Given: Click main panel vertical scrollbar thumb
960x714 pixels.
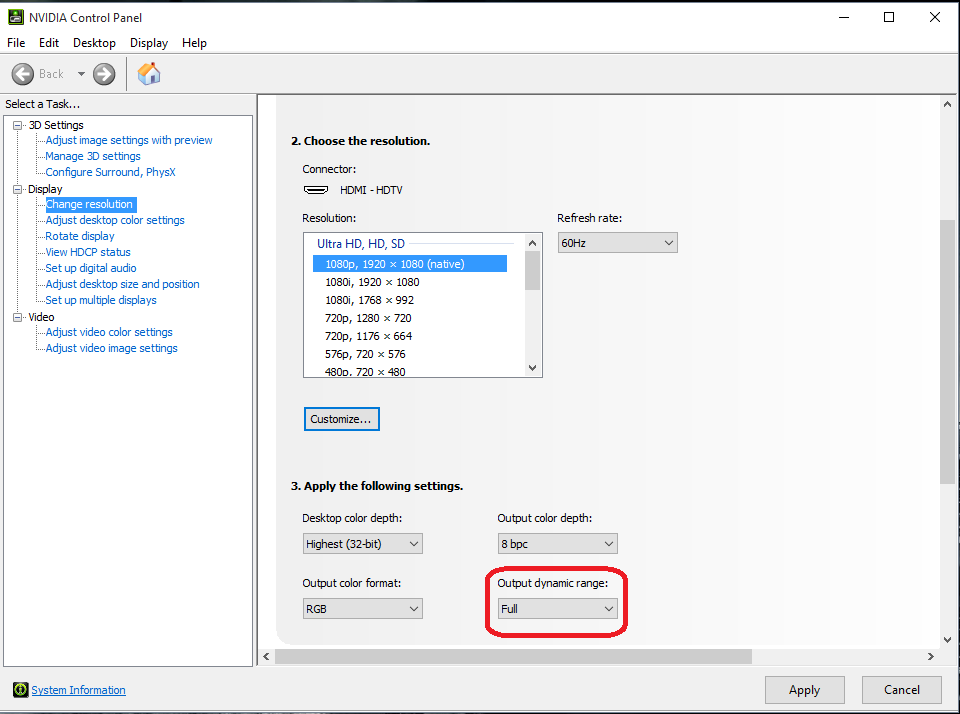Looking at the screenshot, I should (x=947, y=352).
